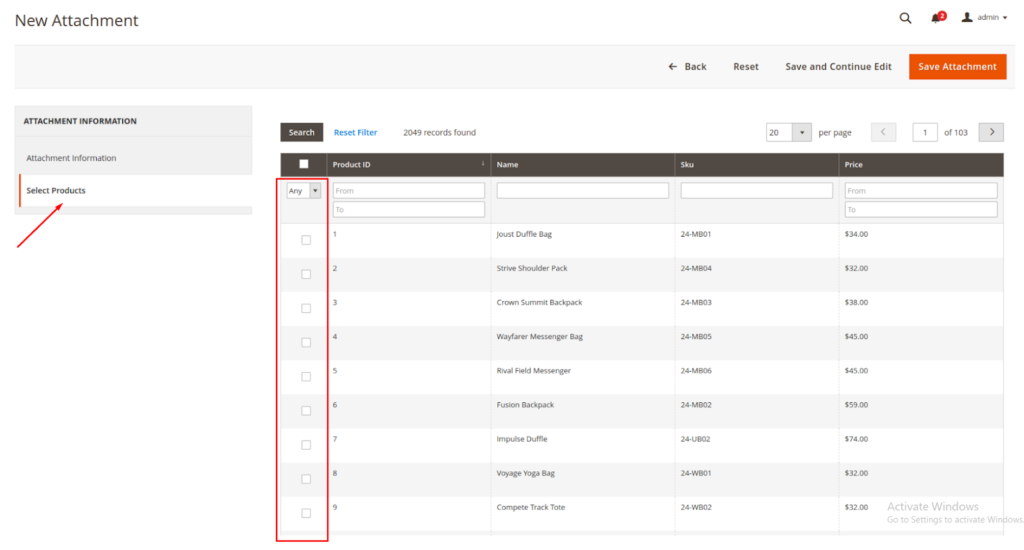This screenshot has height=550, width=1024.
Task: Go to next page arrow
Action: coord(991,132)
